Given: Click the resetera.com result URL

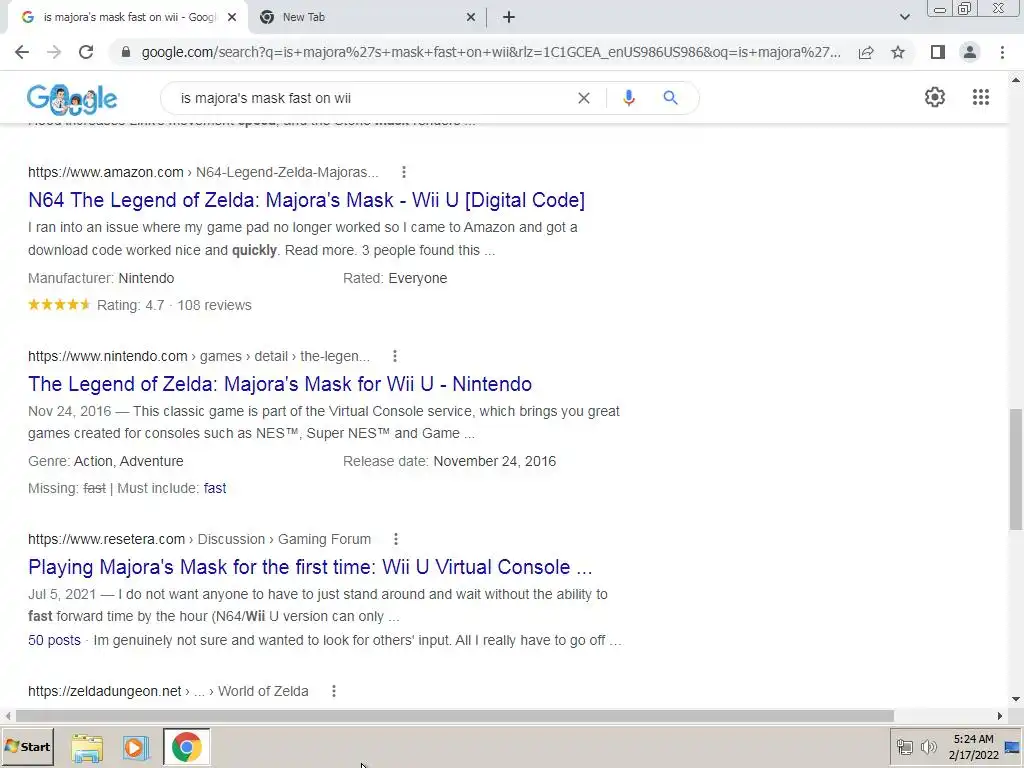Looking at the screenshot, I should coord(199,539).
